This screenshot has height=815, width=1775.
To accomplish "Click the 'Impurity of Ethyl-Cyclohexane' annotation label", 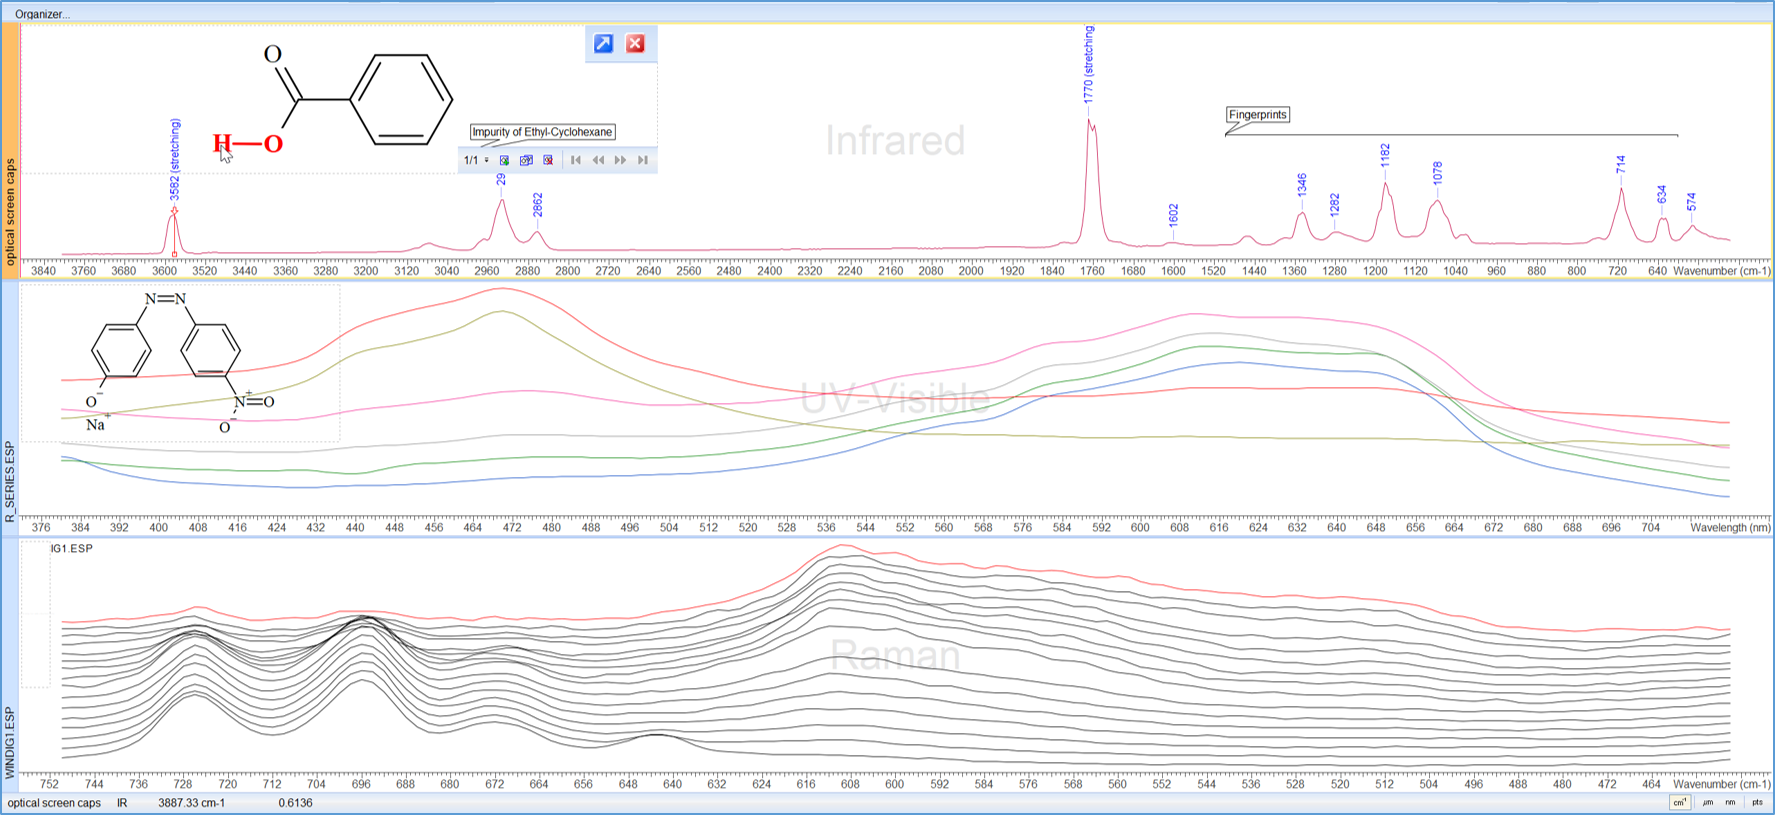I will (x=542, y=132).
